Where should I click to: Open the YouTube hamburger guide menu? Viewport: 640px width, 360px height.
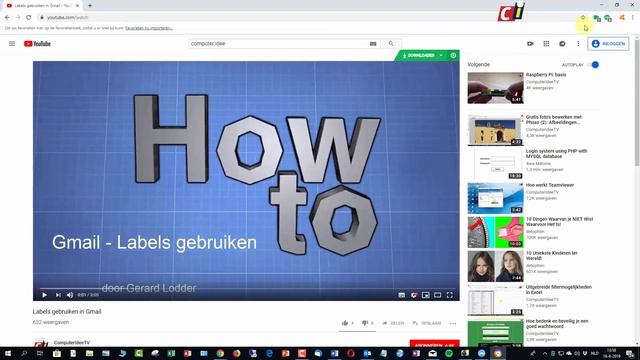point(12,44)
